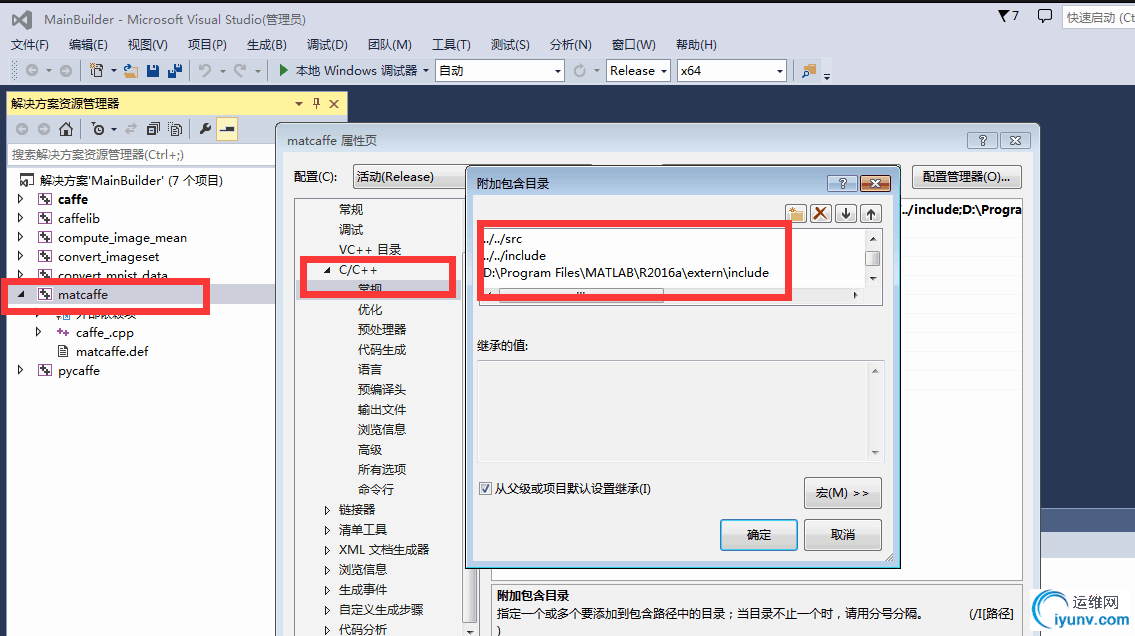Open the debugger target dropdown arrow
Viewport: 1135px width, 636px height.
click(x=426, y=70)
